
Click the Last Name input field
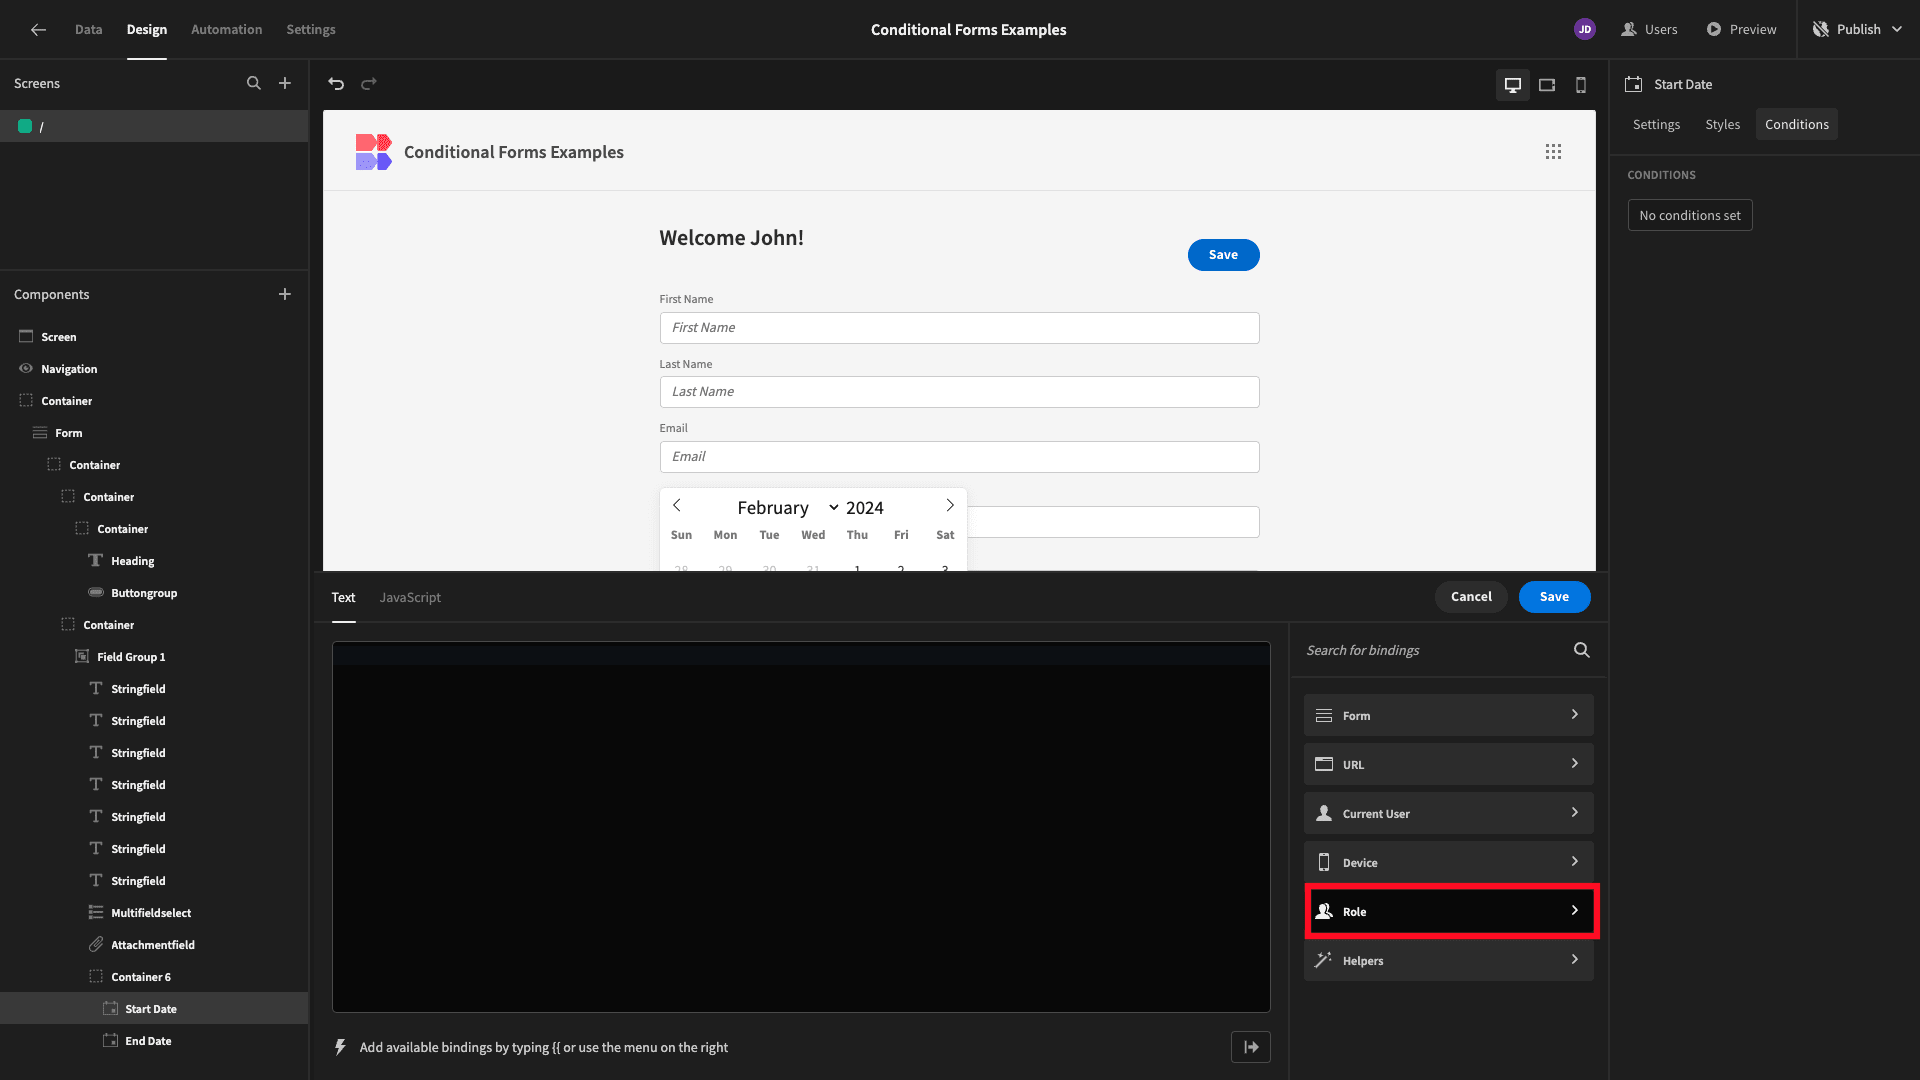959,392
